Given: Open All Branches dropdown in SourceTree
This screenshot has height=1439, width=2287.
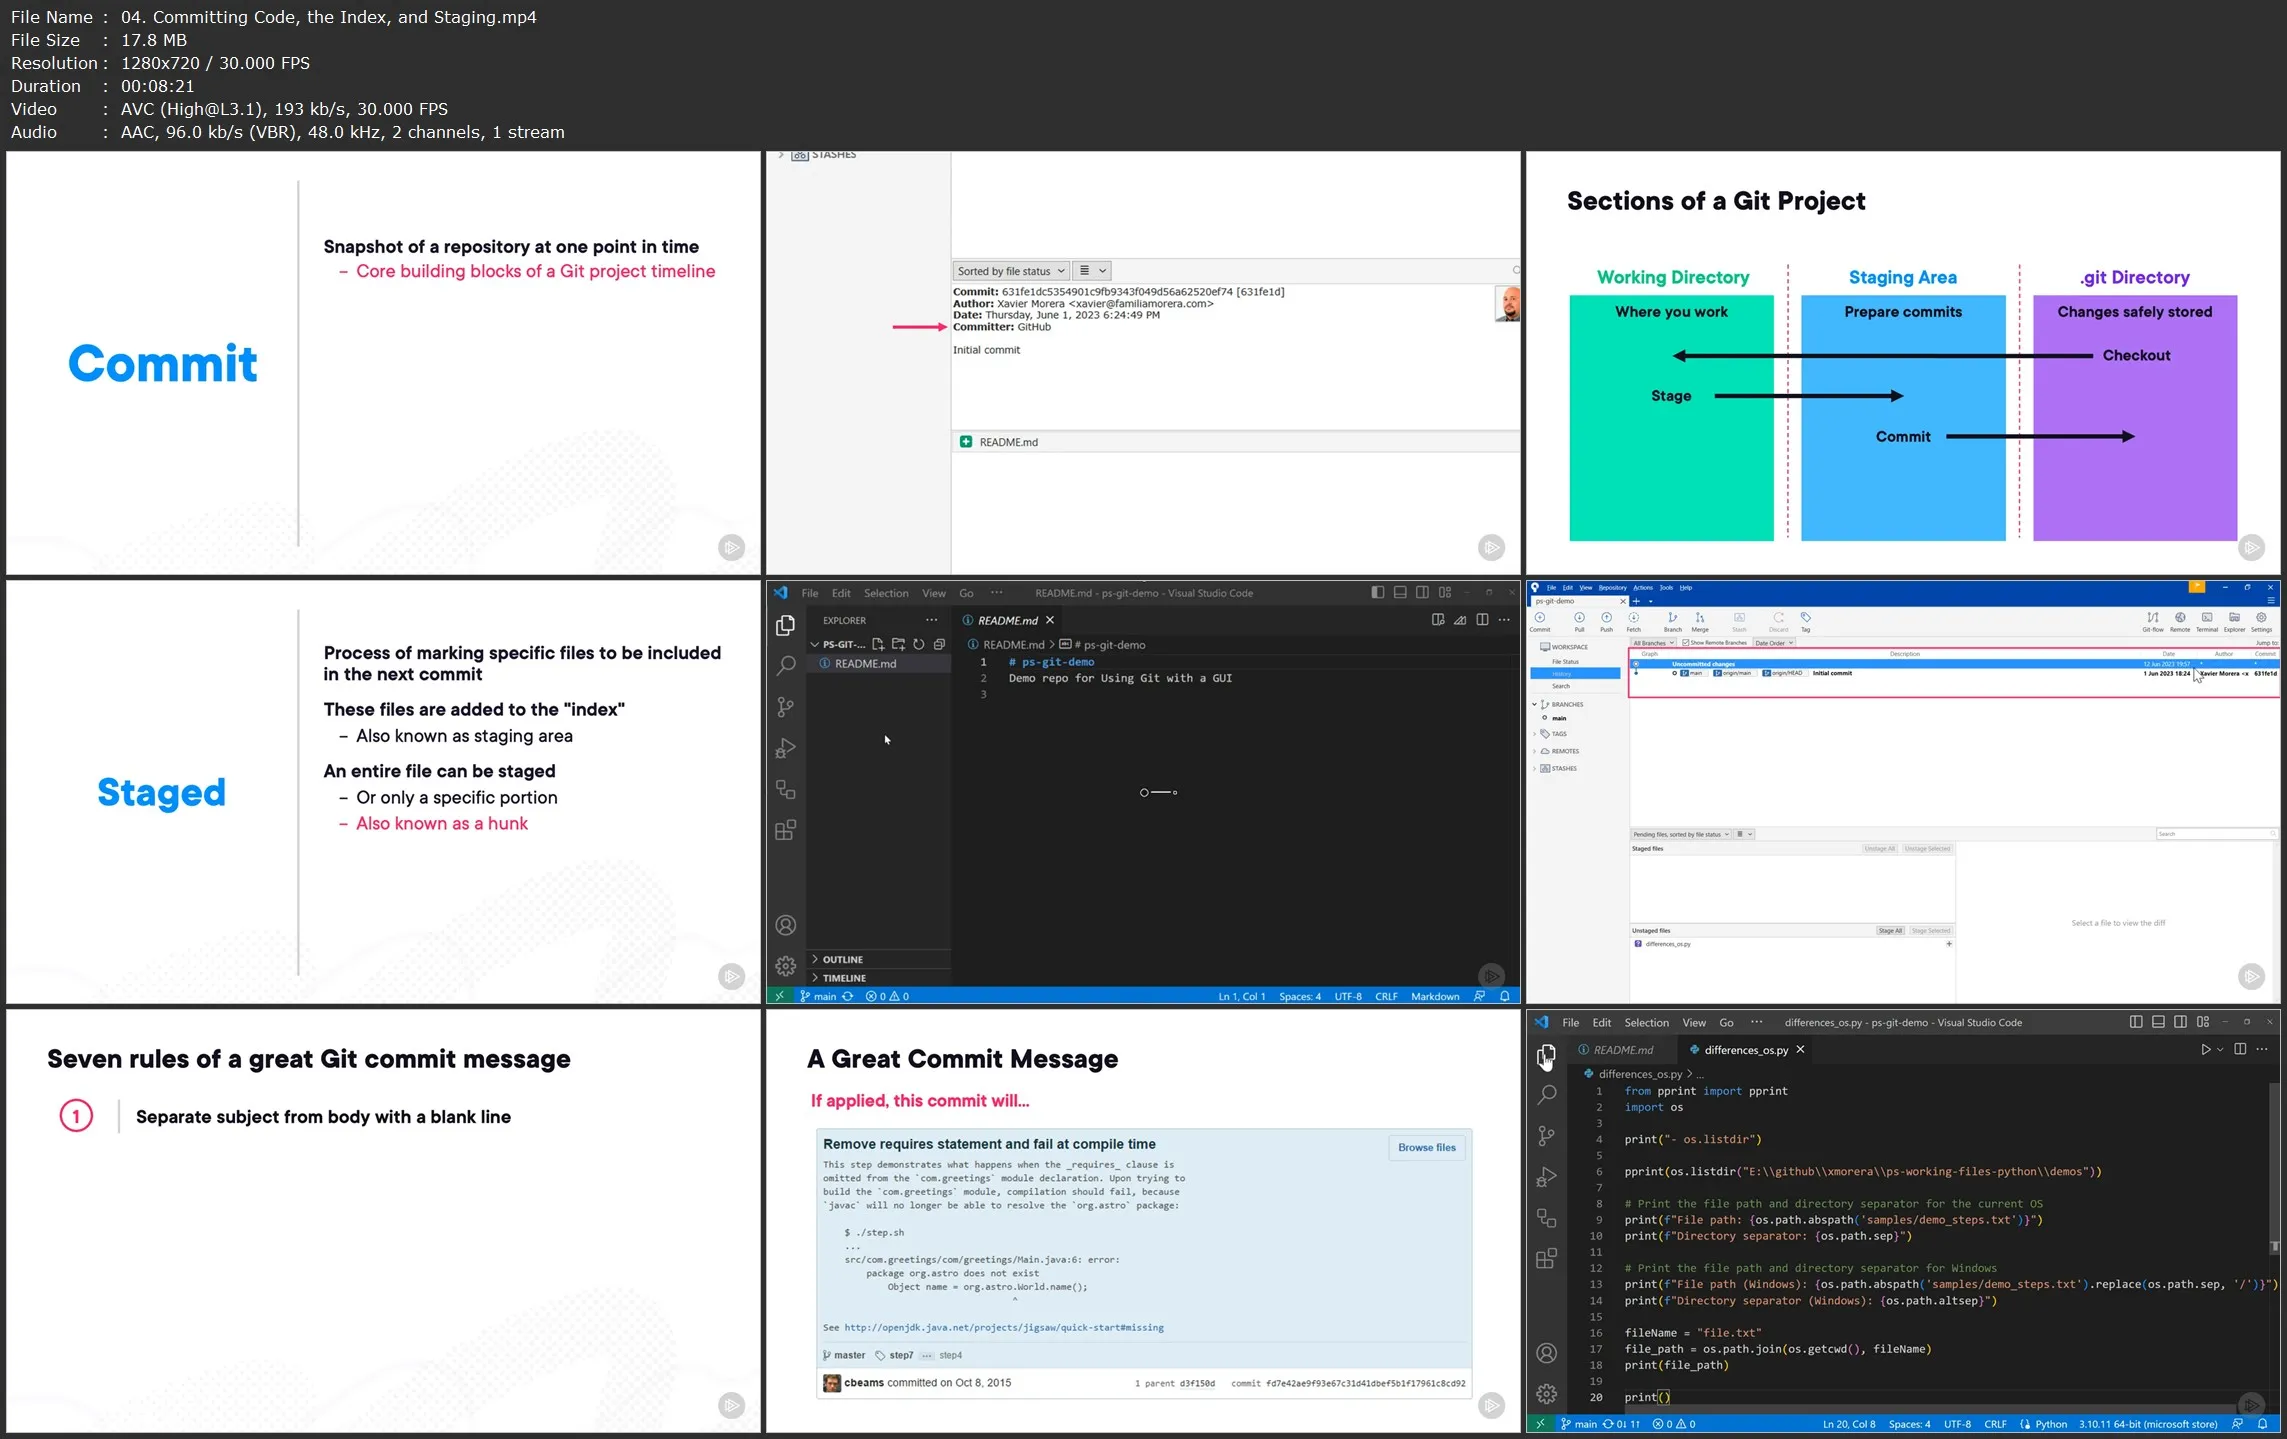Looking at the screenshot, I should [1653, 643].
